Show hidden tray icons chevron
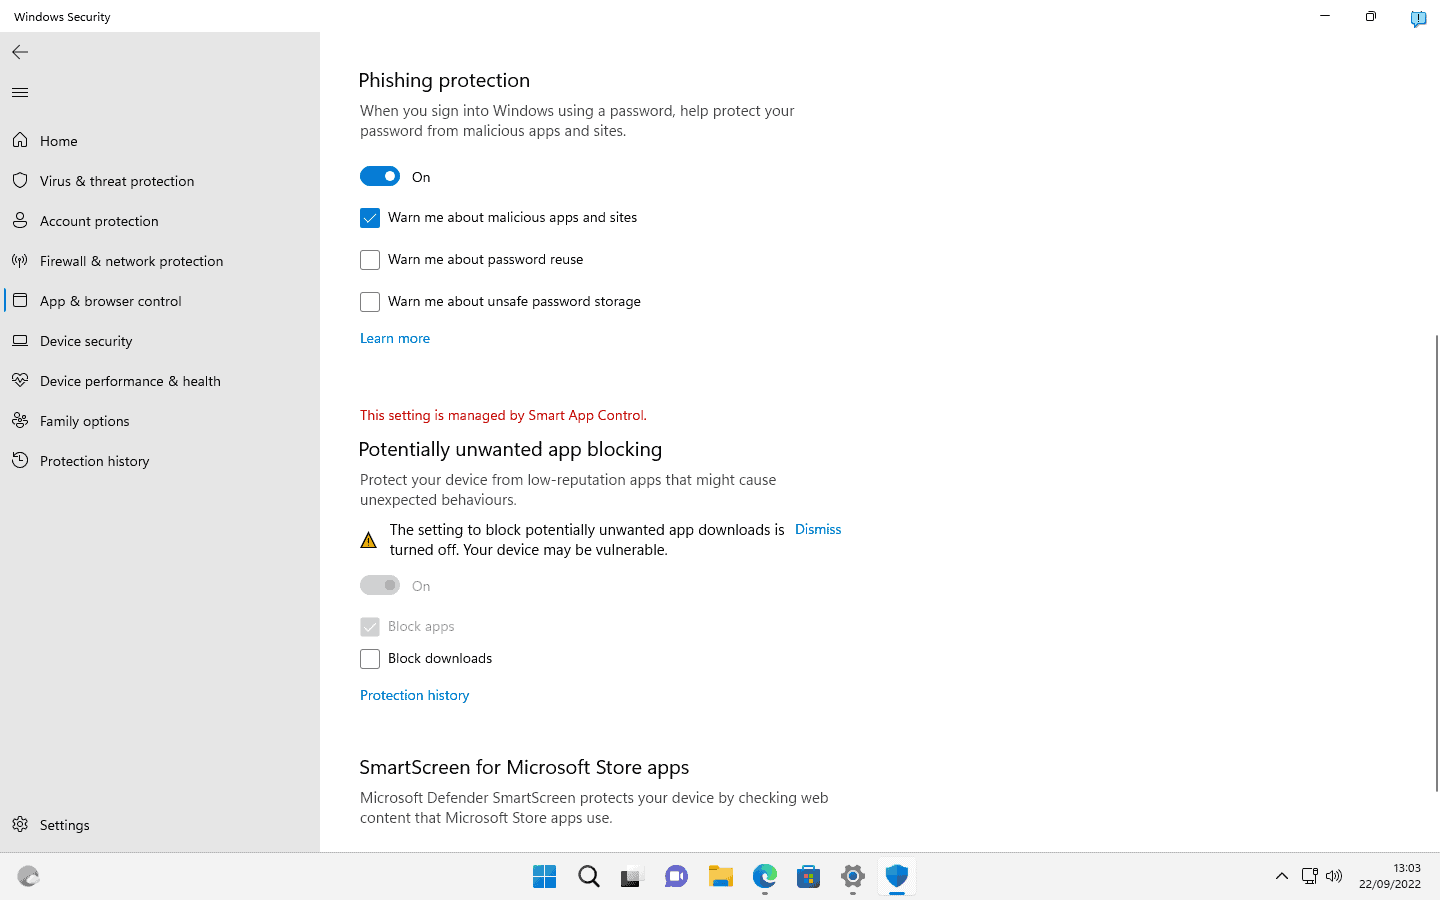 [x=1281, y=876]
